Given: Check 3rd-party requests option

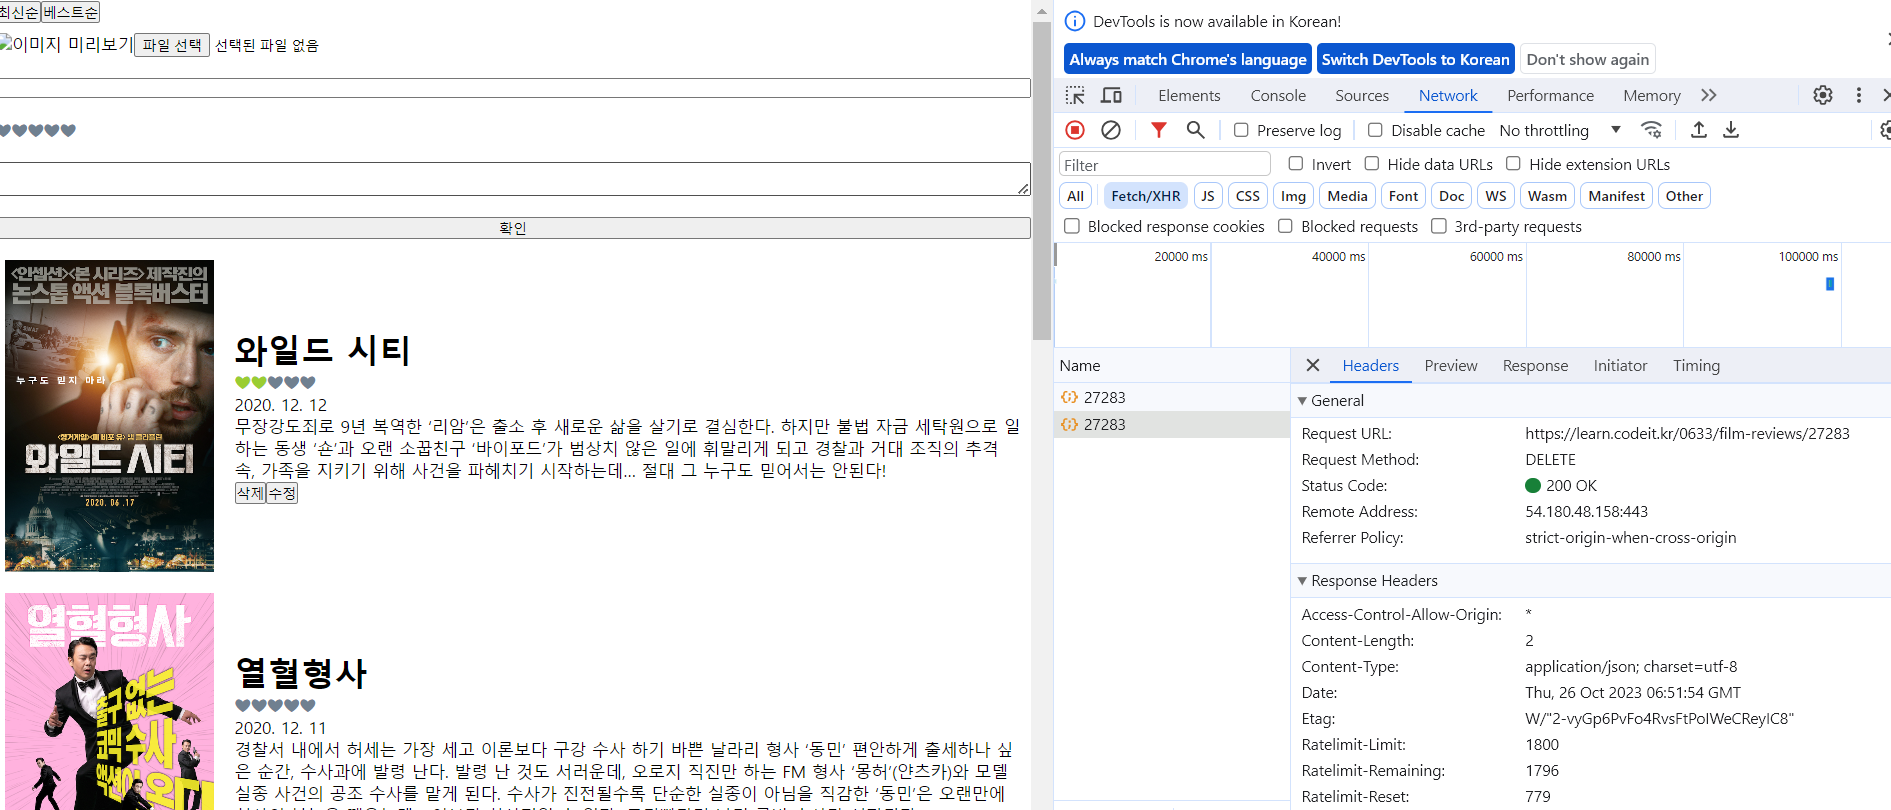Looking at the screenshot, I should (x=1439, y=226).
